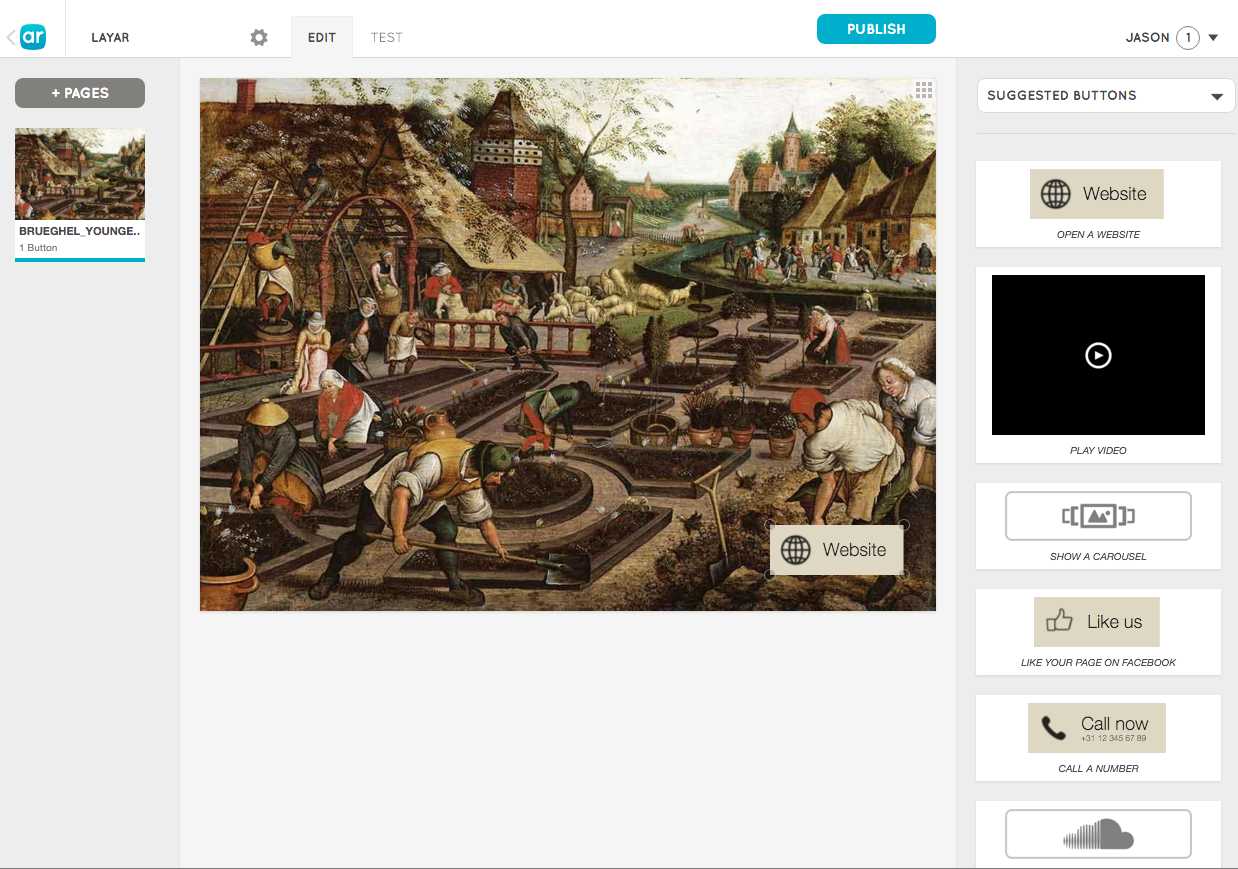Click the phone icon on Call now
The height and width of the screenshot is (869, 1238).
[x=1053, y=728]
